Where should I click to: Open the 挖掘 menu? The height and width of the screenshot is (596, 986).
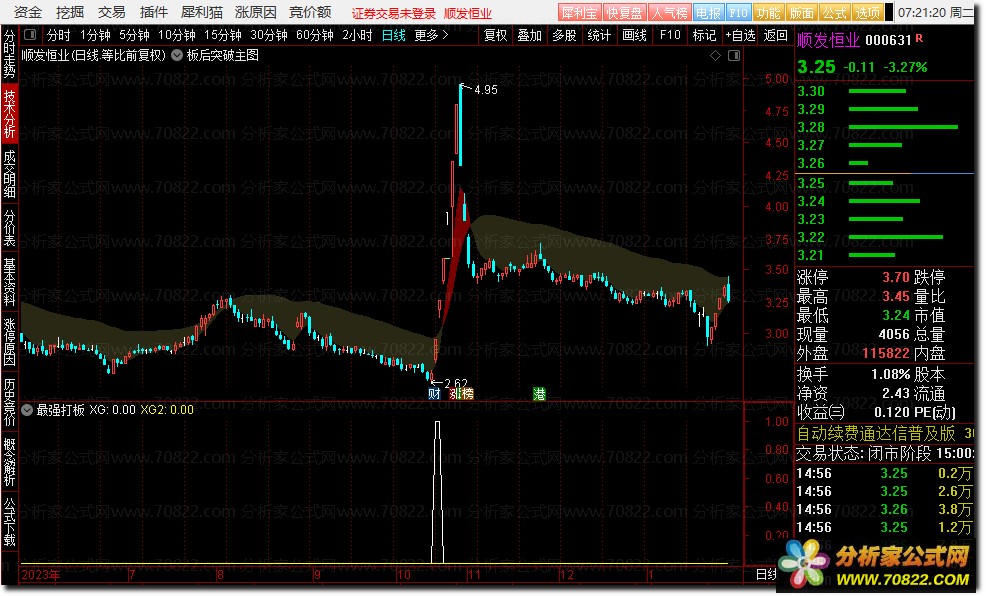coord(70,12)
